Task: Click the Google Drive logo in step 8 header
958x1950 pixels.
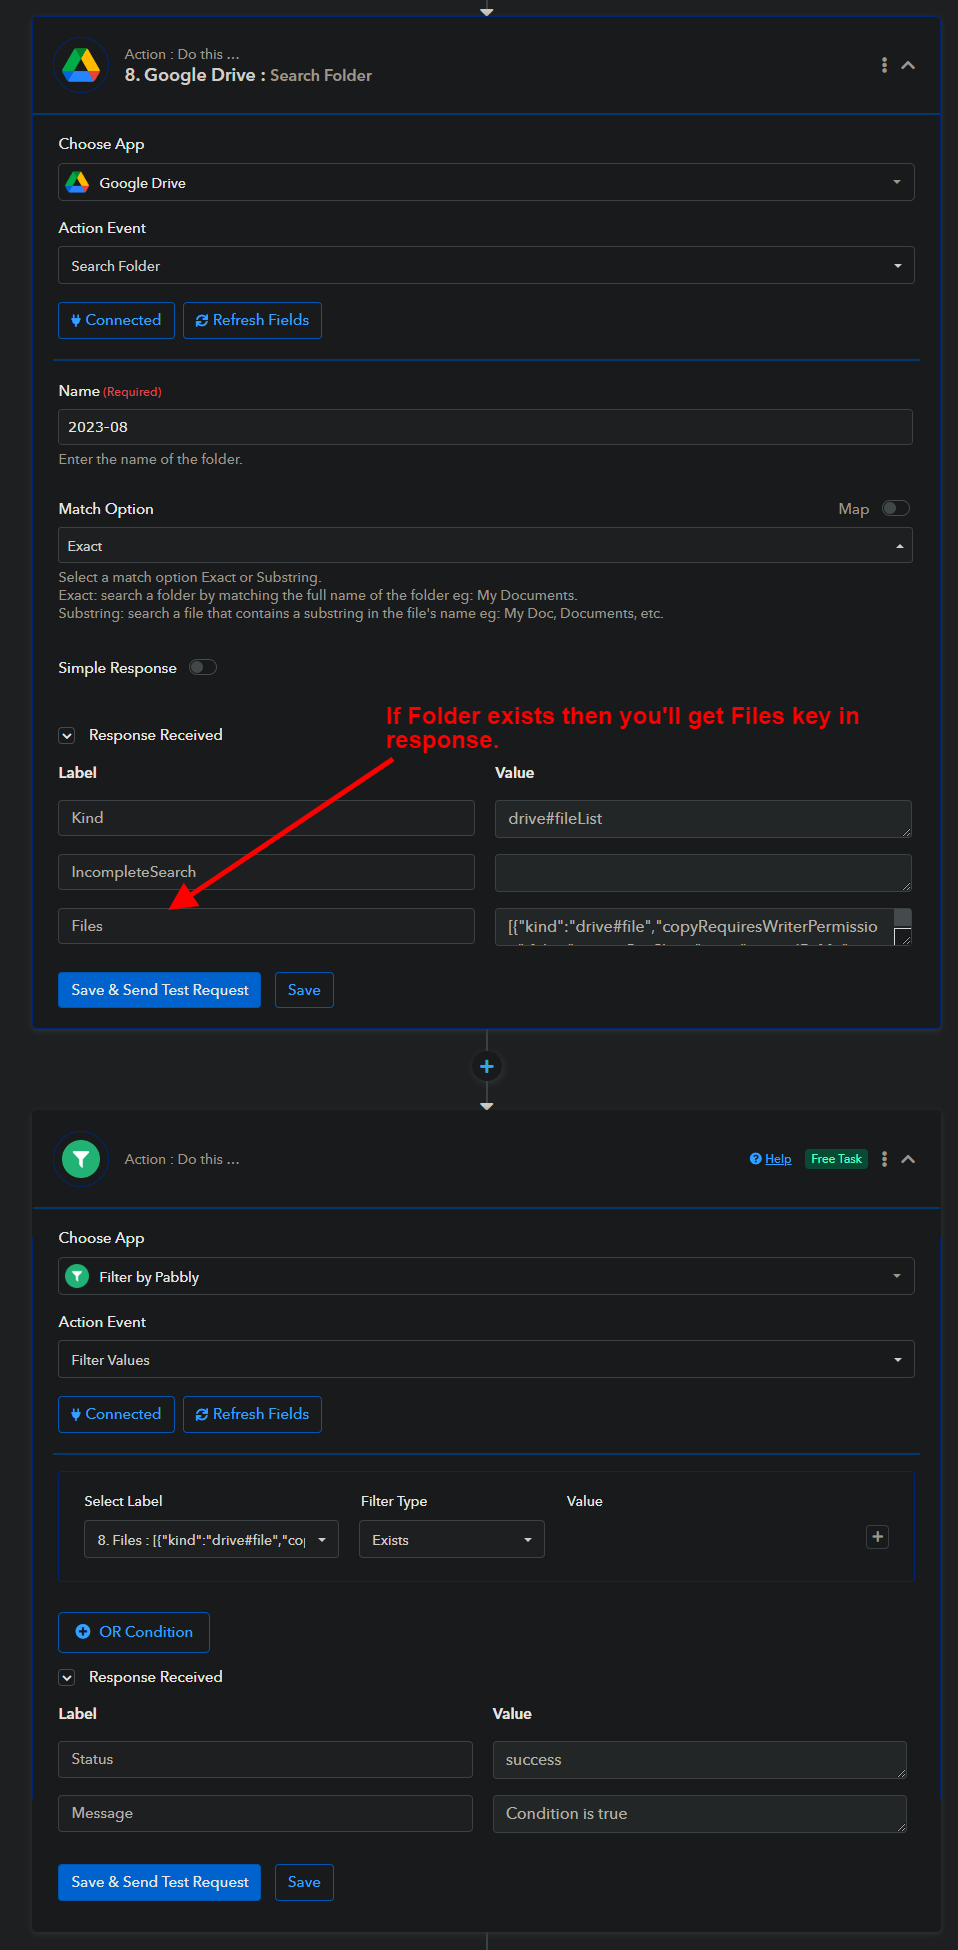Action: pyautogui.click(x=81, y=65)
